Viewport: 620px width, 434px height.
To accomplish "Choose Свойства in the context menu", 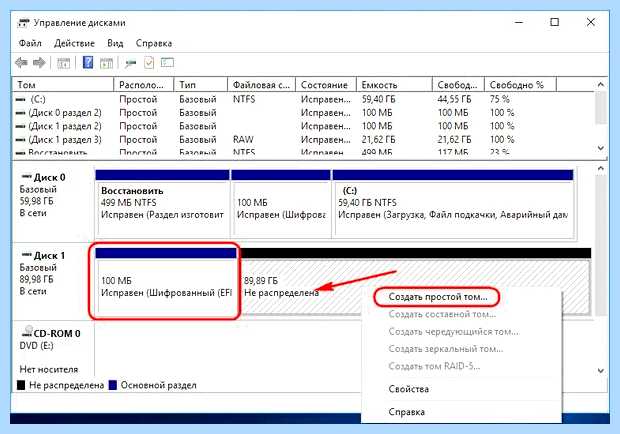I will (408, 389).
